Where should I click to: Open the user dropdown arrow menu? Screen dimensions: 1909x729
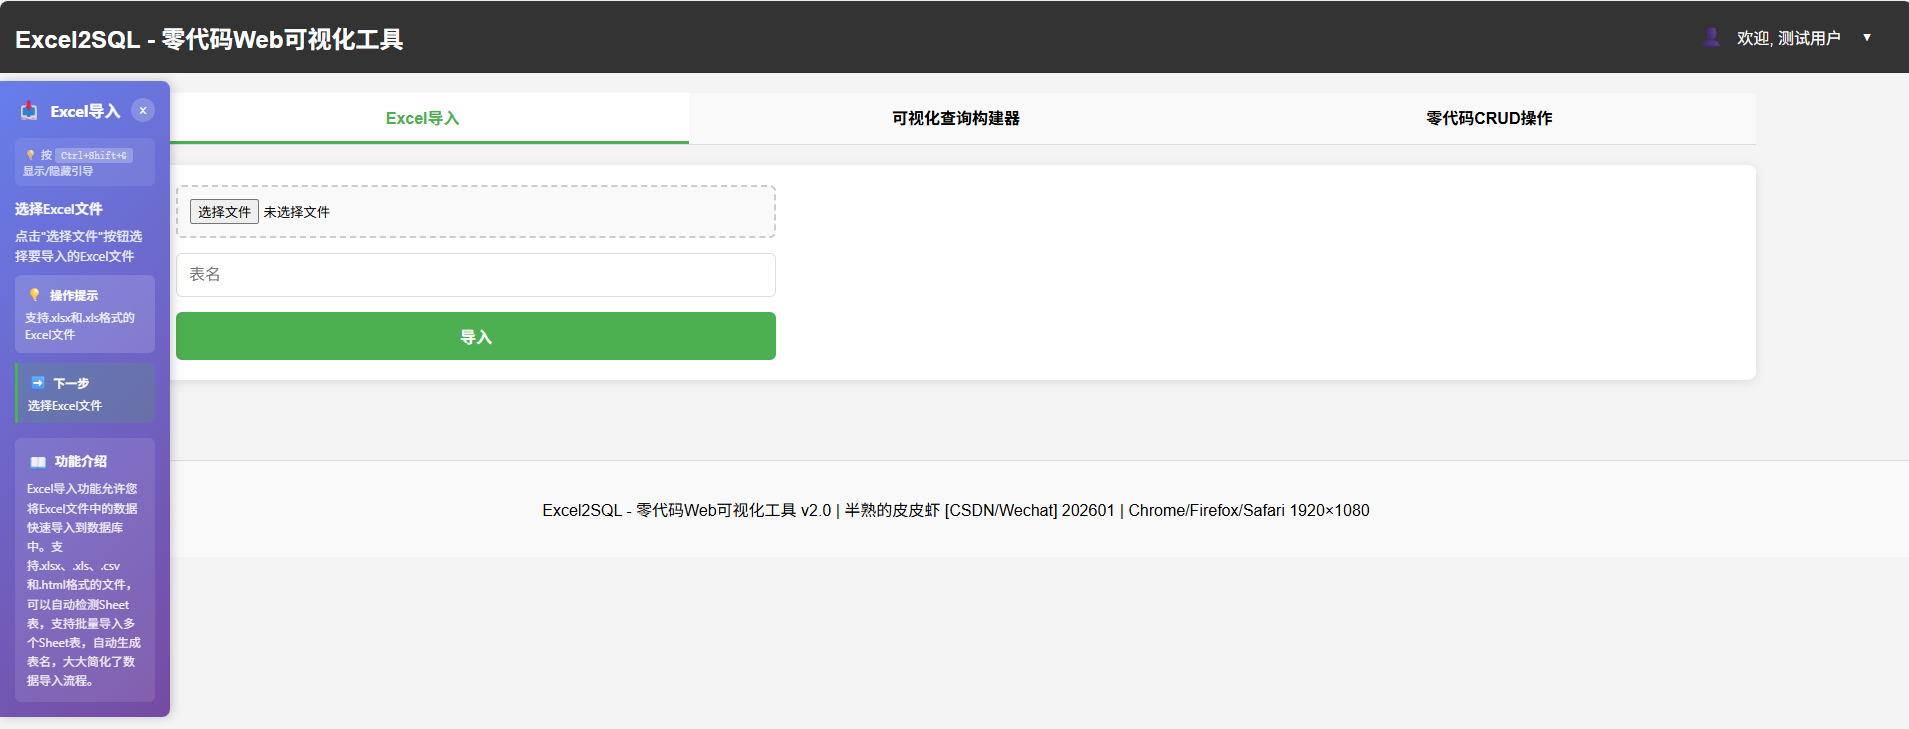tap(1867, 37)
